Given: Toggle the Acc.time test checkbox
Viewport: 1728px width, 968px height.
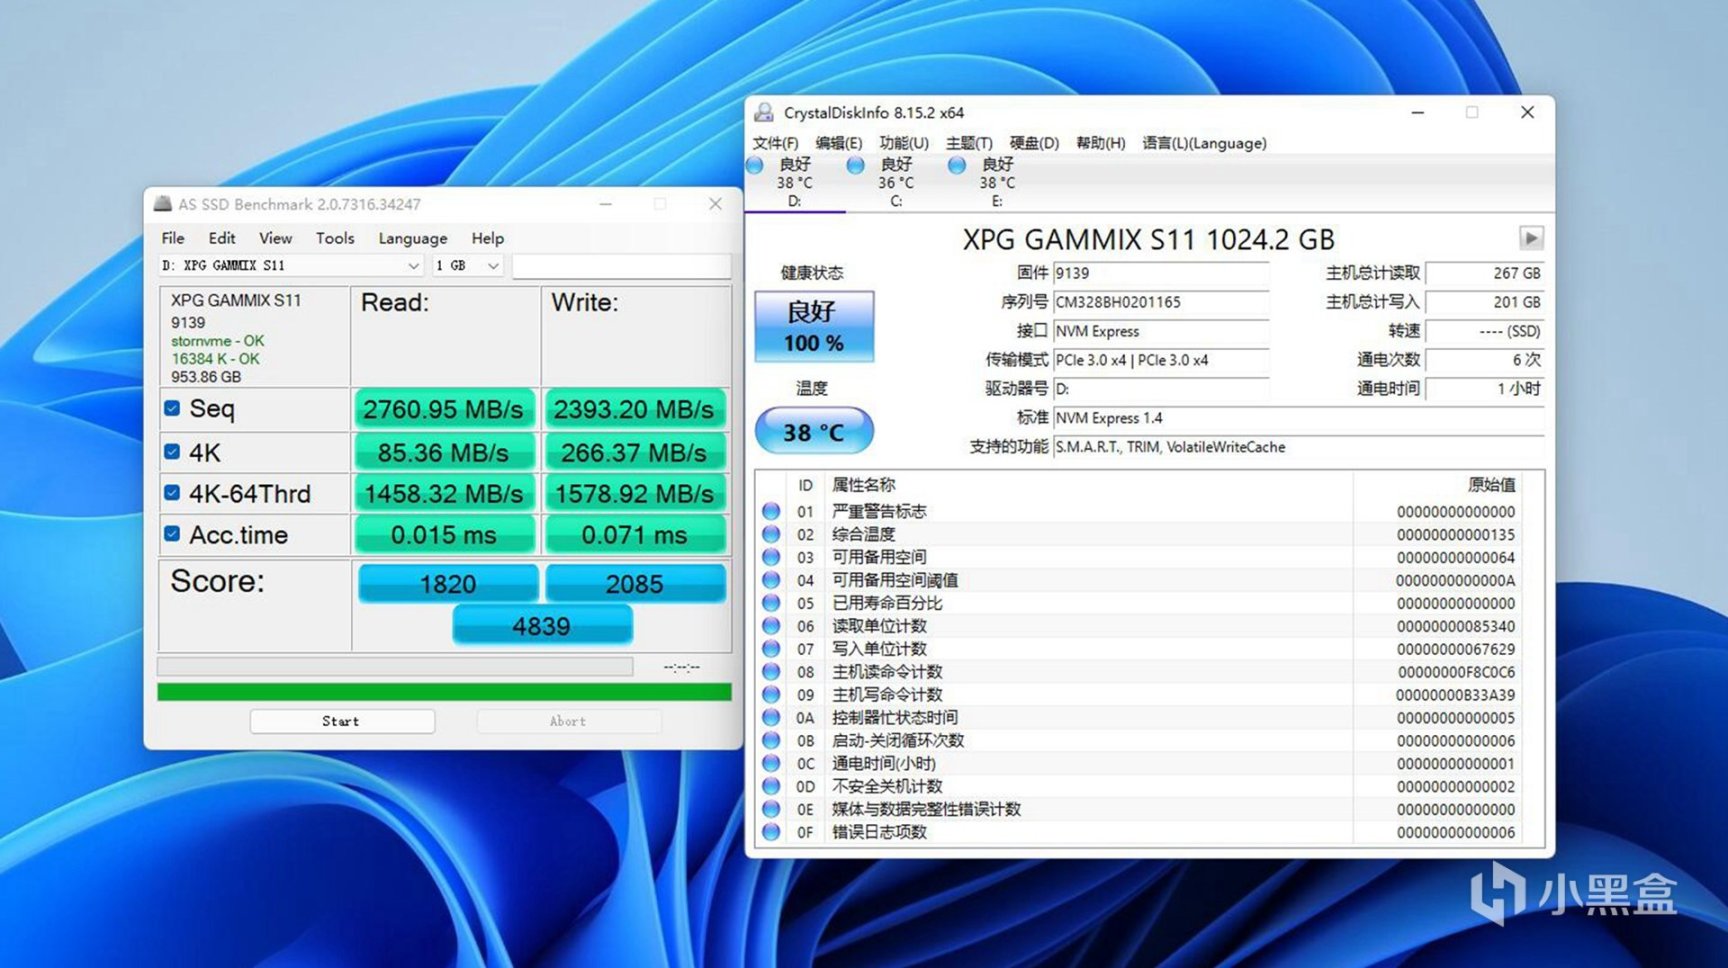Looking at the screenshot, I should [x=172, y=534].
